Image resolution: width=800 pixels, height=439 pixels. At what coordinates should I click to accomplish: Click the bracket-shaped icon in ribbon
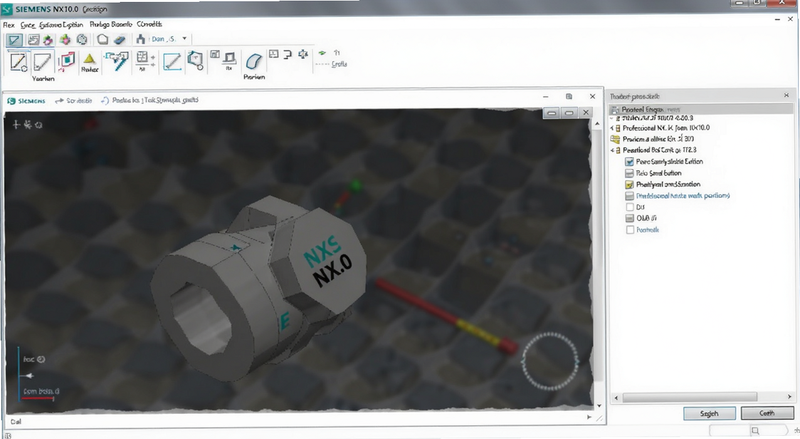[288, 54]
